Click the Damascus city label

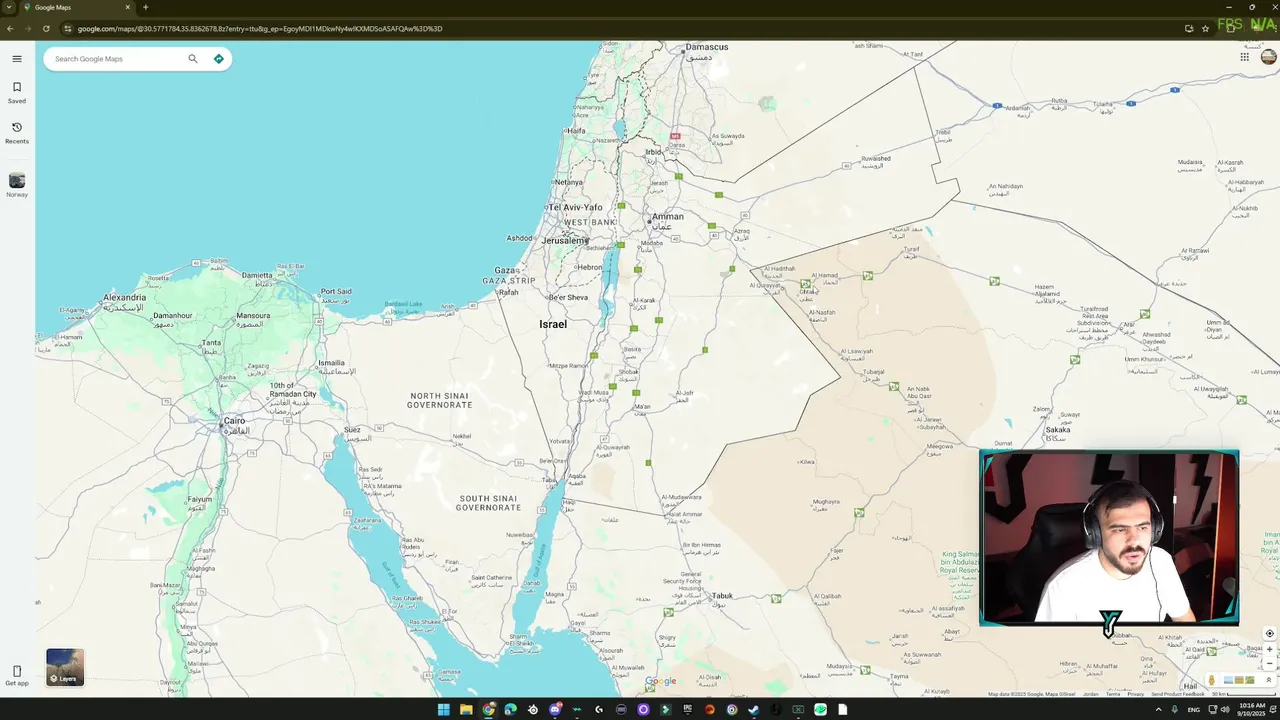coord(707,47)
